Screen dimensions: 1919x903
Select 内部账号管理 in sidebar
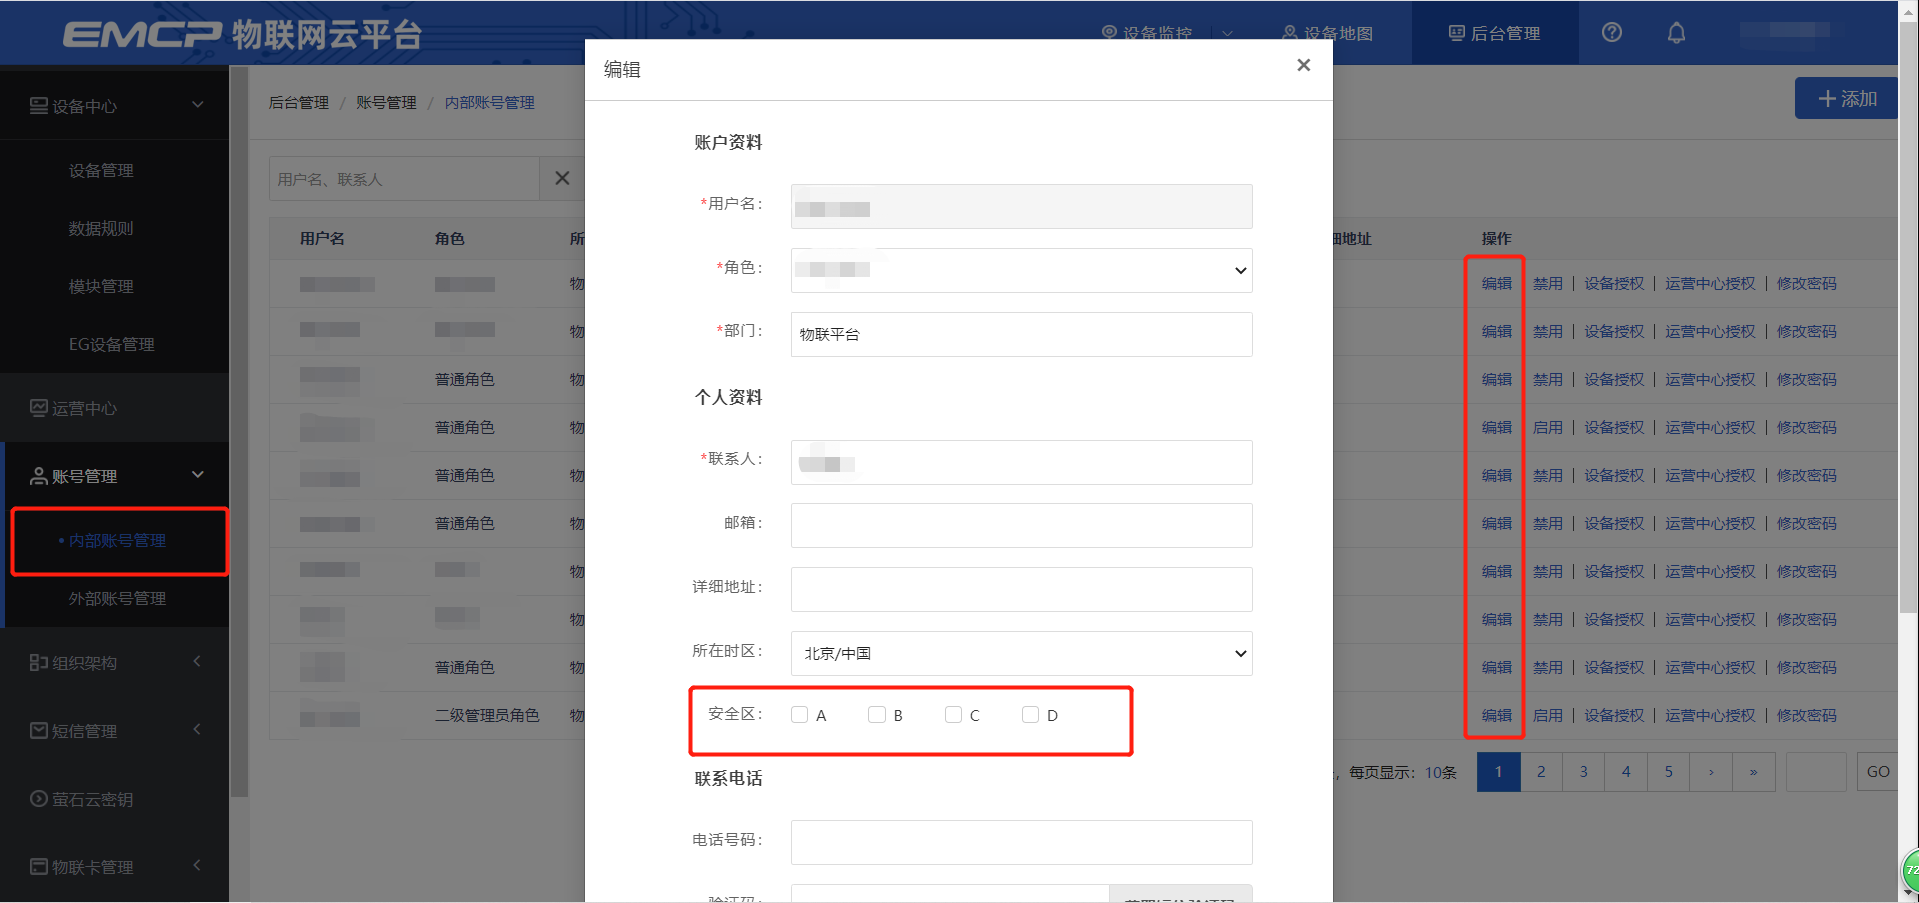tap(119, 541)
